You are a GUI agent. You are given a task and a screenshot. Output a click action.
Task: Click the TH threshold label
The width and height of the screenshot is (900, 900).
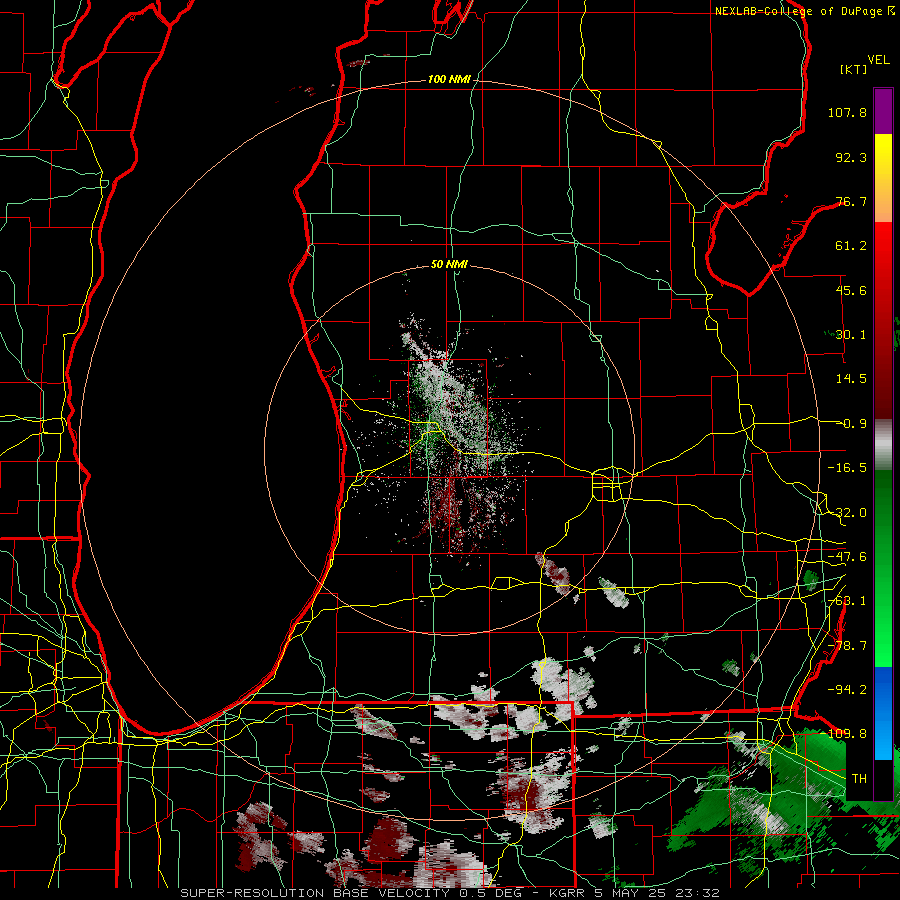tap(859, 779)
